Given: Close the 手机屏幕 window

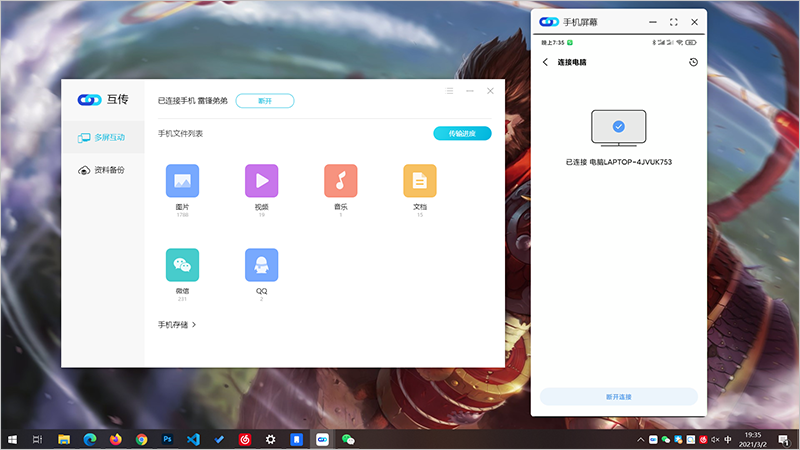Looking at the screenshot, I should (x=694, y=22).
